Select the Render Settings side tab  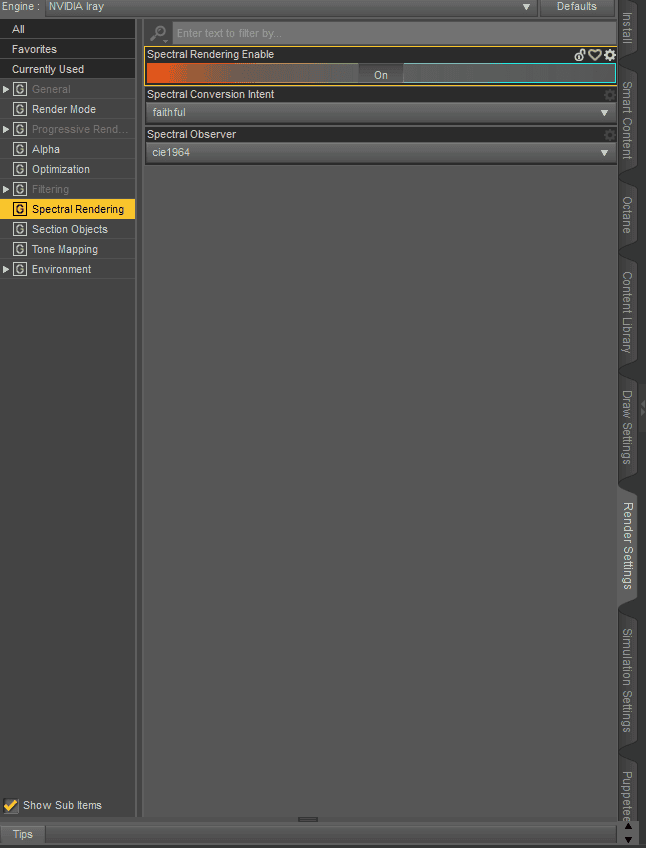(x=627, y=545)
